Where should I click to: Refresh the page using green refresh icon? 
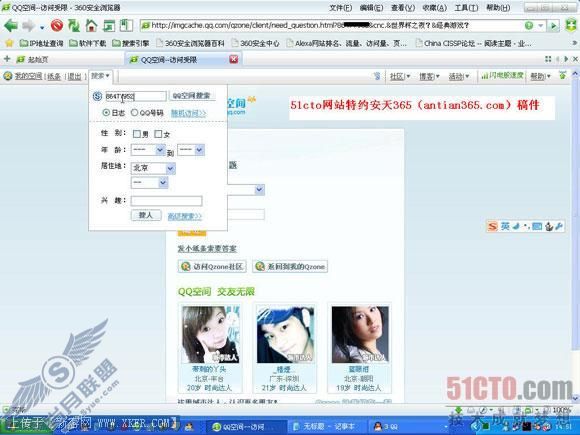(x=74, y=26)
